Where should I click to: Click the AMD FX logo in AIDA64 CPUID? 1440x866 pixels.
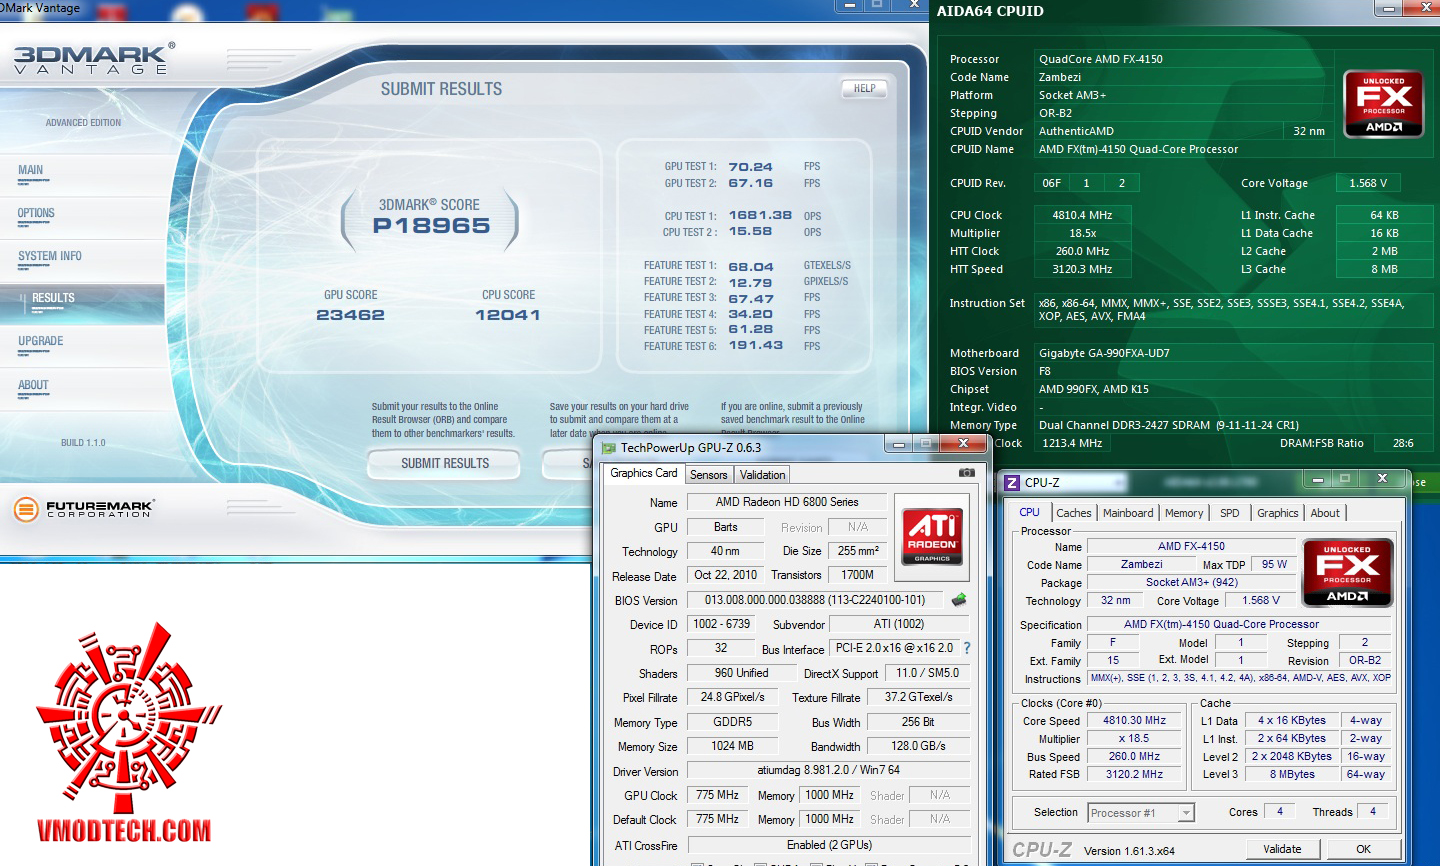[x=1384, y=104]
